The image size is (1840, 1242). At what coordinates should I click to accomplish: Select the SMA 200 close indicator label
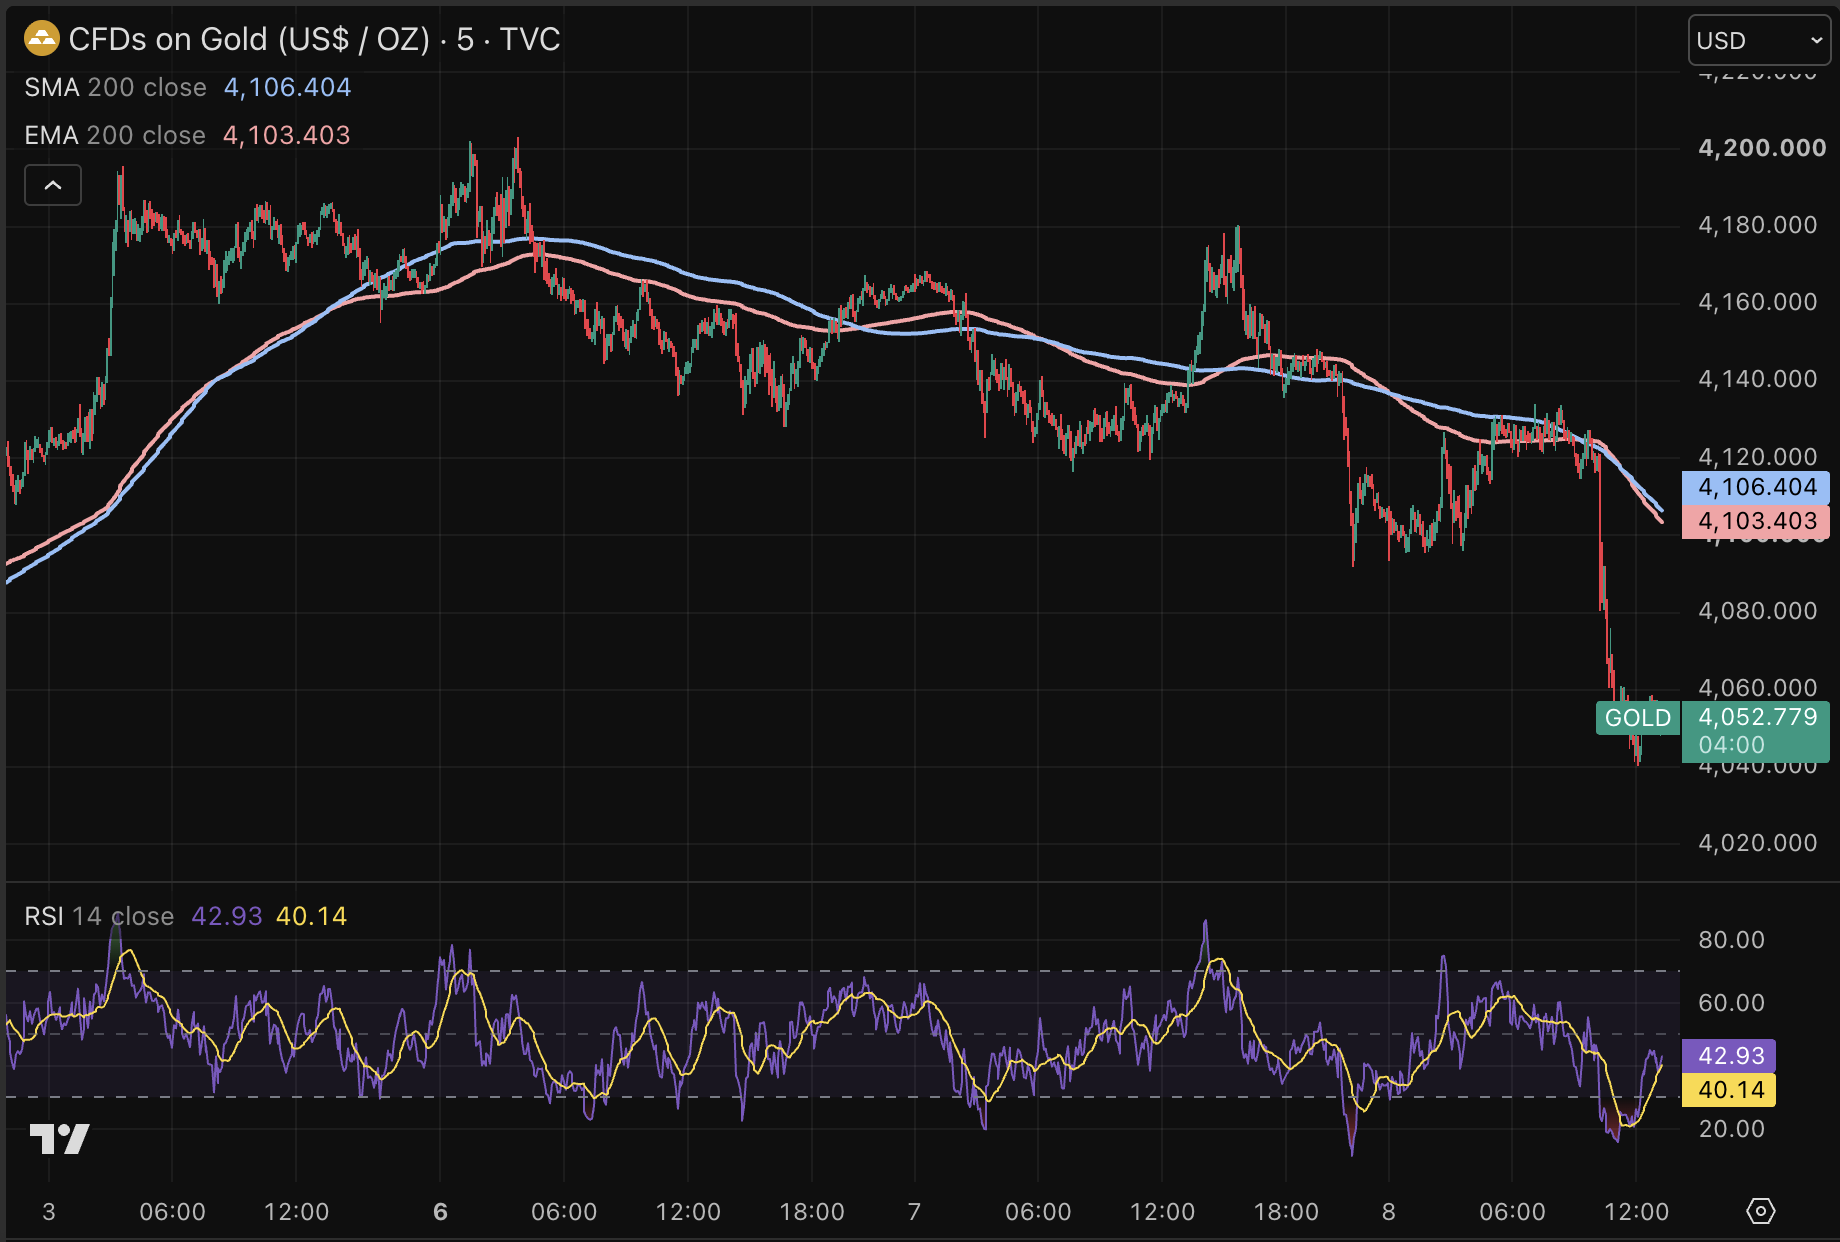115,87
